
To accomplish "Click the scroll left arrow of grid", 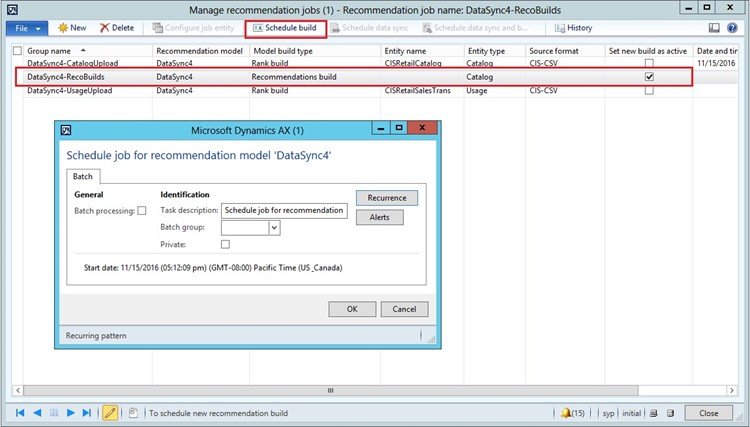I will coord(18,390).
